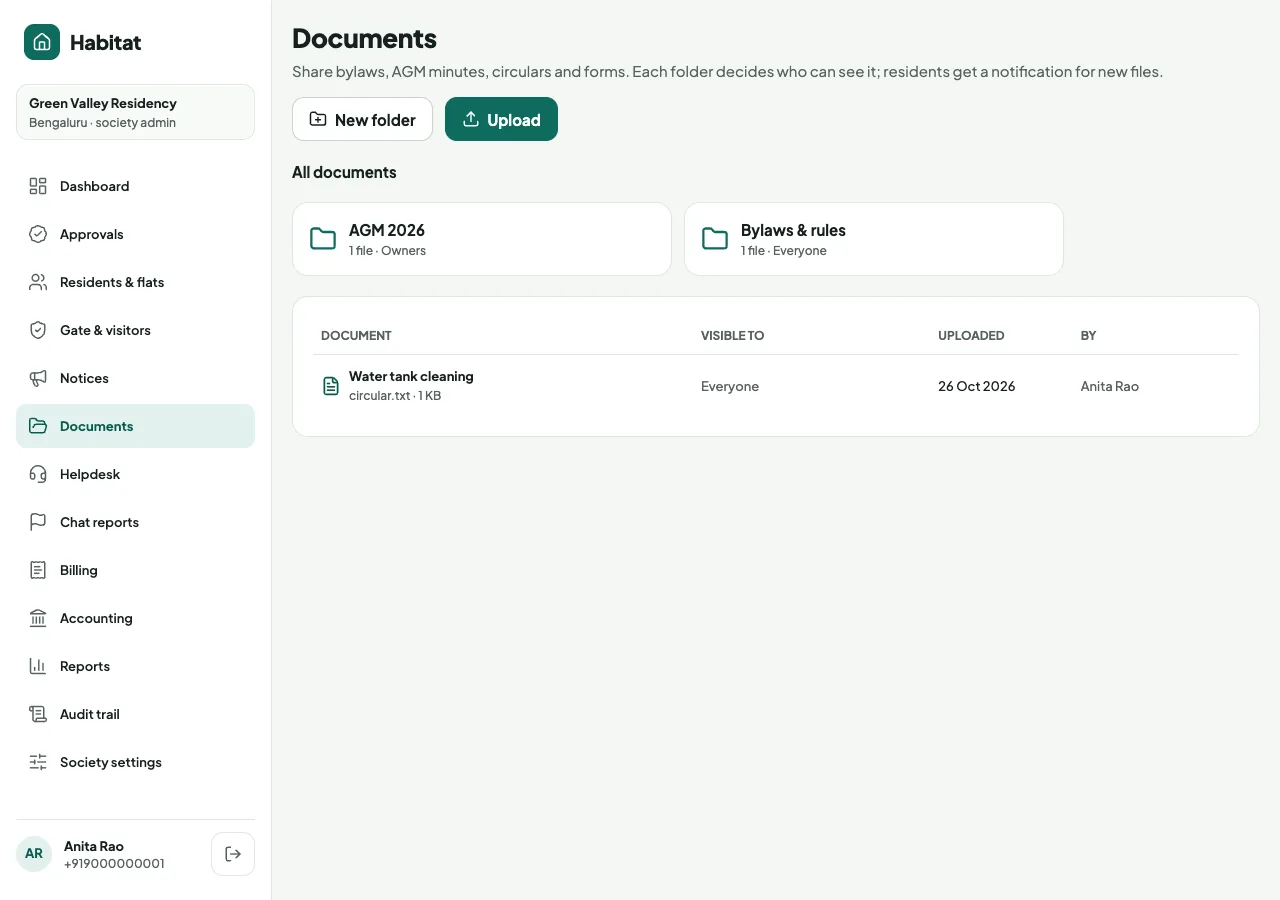The height and width of the screenshot is (900, 1280).
Task: Open the Bylaws & rules folder card
Action: 873,239
